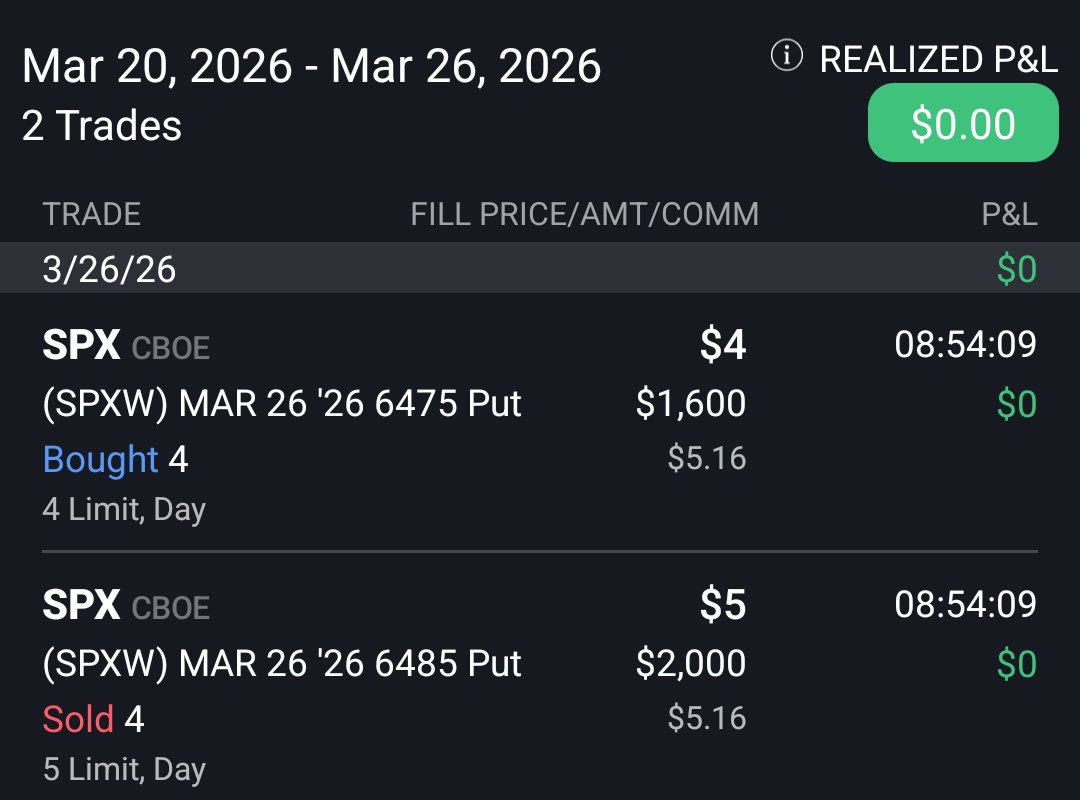Click the P&L column header
Image resolution: width=1080 pixels, height=800 pixels.
pos(1008,213)
